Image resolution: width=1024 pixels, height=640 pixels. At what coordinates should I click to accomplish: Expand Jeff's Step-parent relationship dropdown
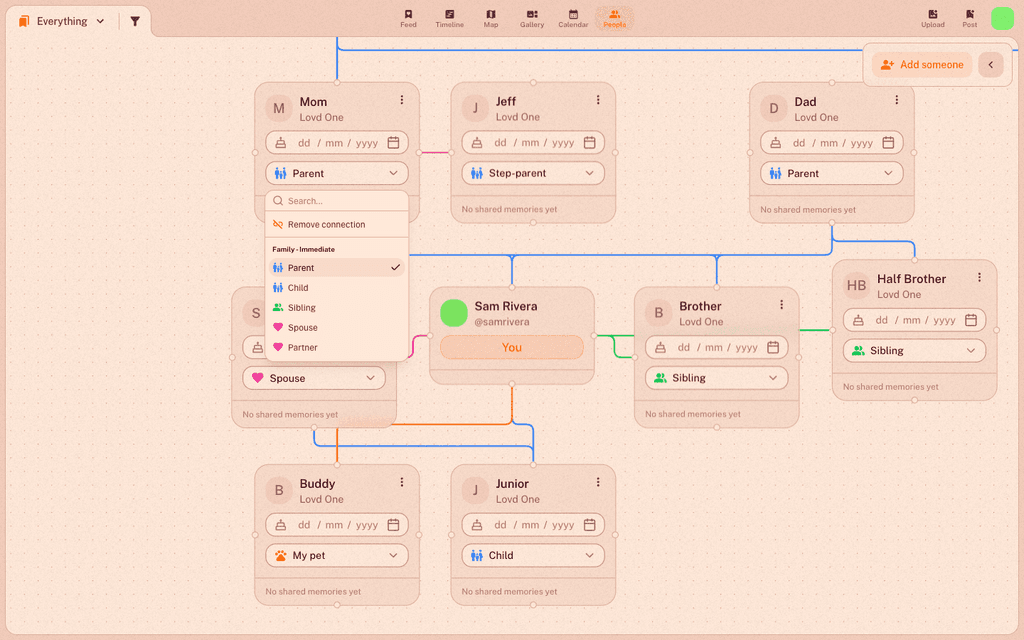click(533, 173)
